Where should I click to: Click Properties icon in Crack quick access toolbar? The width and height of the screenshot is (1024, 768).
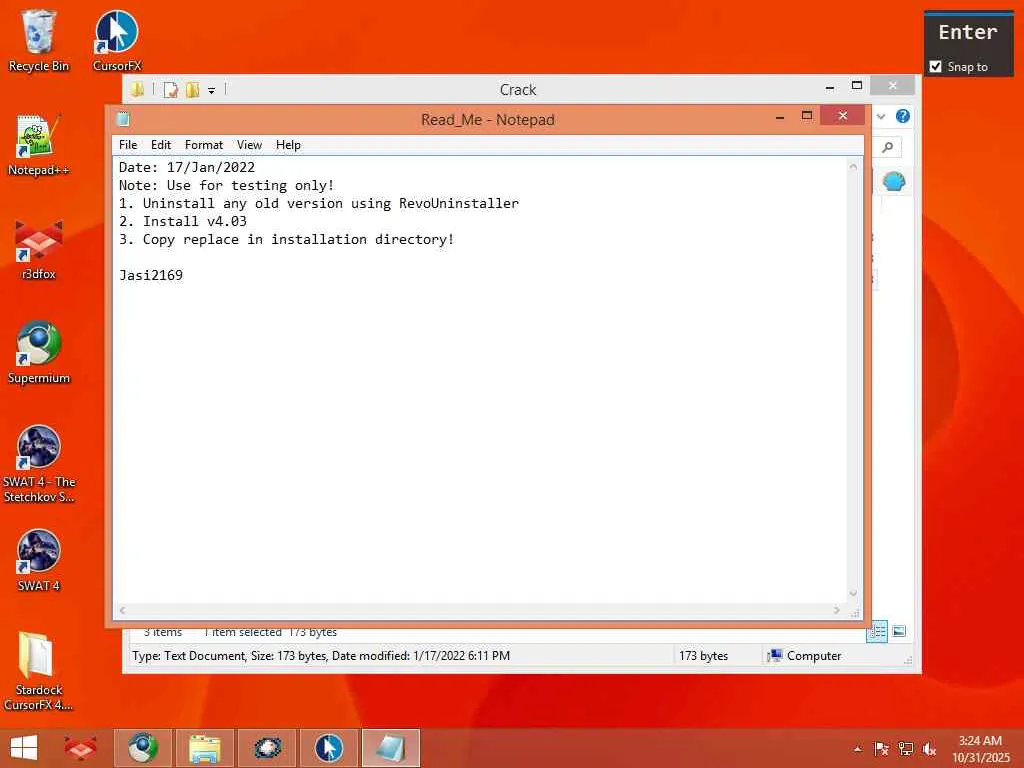click(x=170, y=89)
